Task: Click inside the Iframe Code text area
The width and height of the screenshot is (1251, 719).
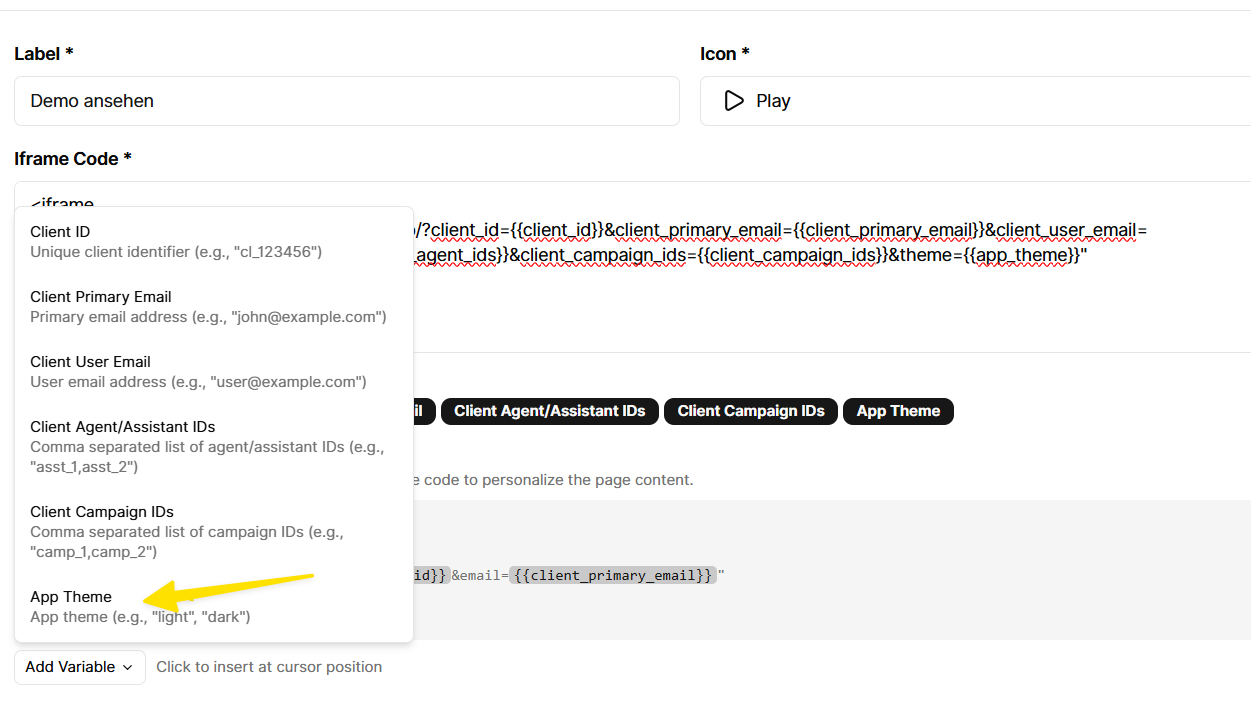Action: coord(700,300)
